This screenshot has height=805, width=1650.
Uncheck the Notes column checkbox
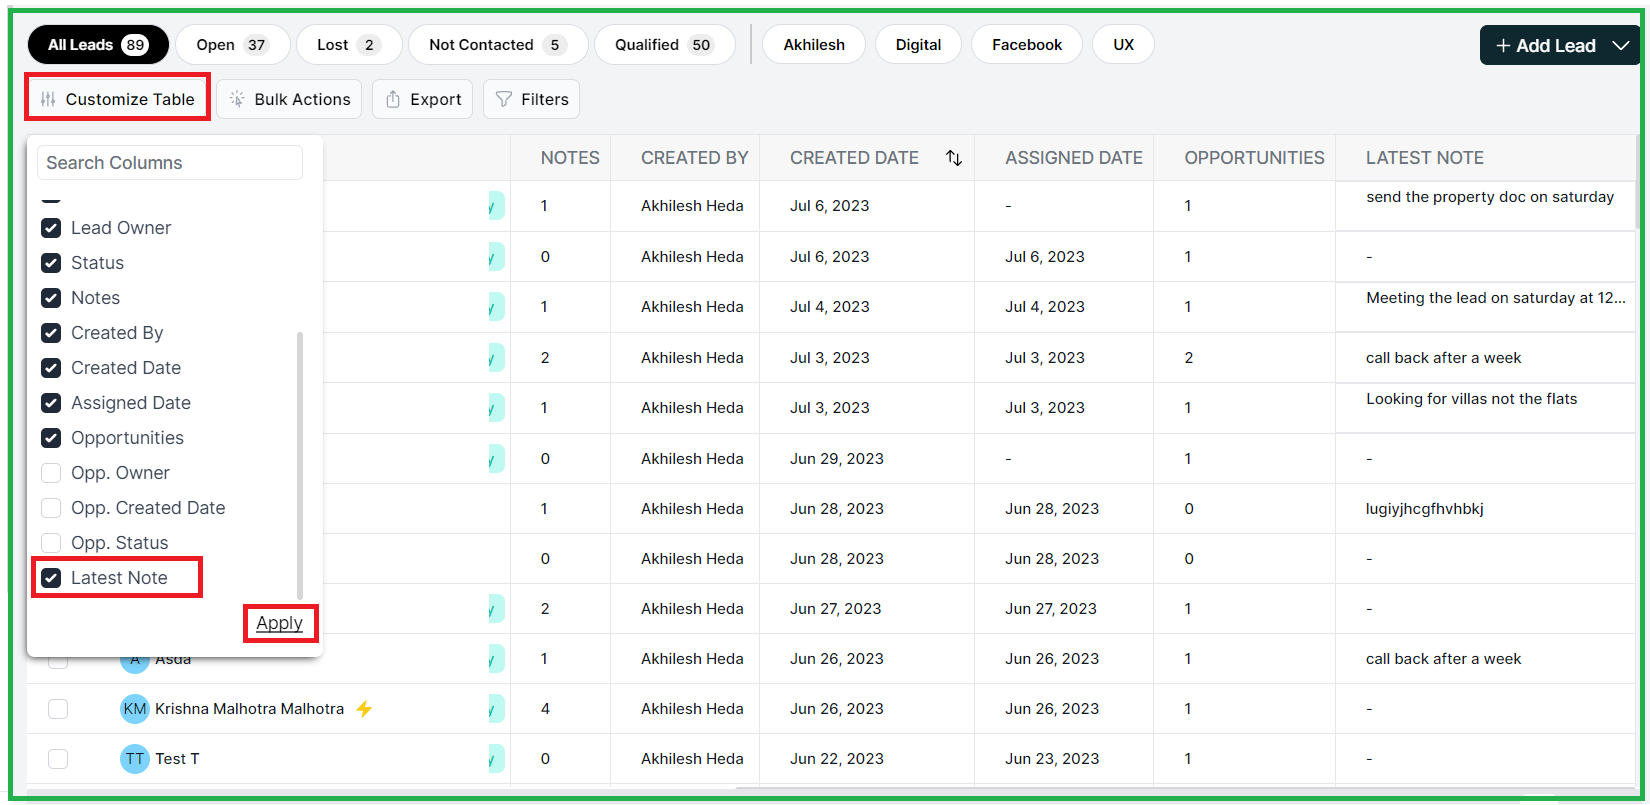(51, 298)
